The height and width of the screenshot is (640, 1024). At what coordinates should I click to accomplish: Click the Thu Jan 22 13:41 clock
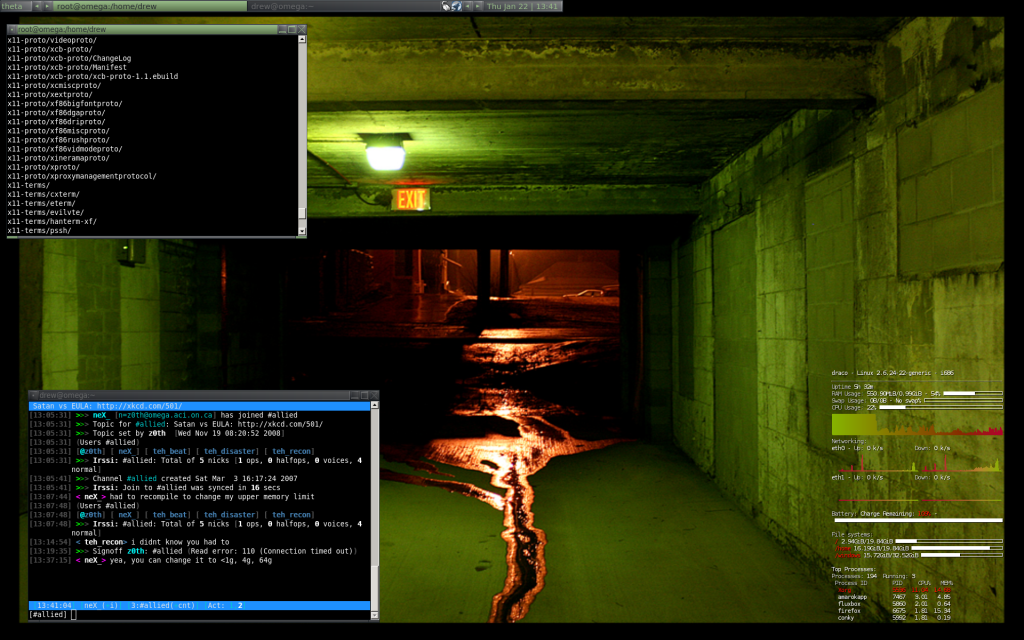[x=522, y=6]
